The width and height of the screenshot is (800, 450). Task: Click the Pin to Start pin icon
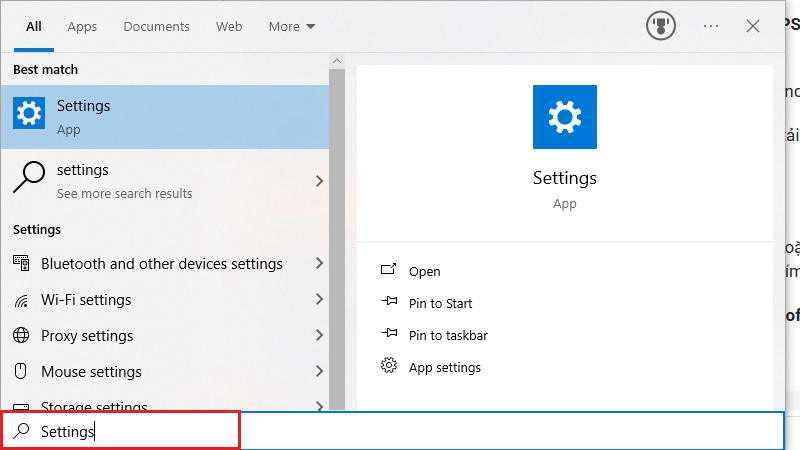[389, 301]
